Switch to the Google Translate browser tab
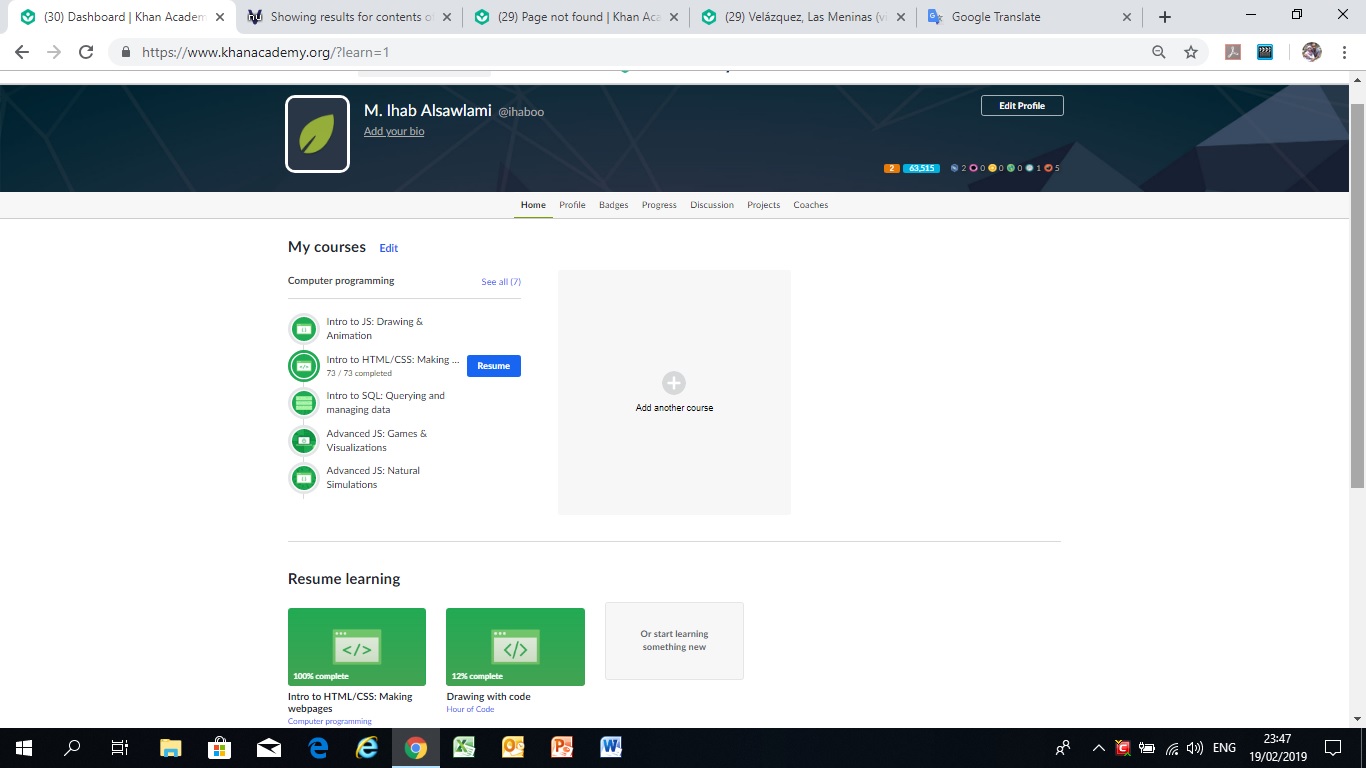 pos(1030,17)
